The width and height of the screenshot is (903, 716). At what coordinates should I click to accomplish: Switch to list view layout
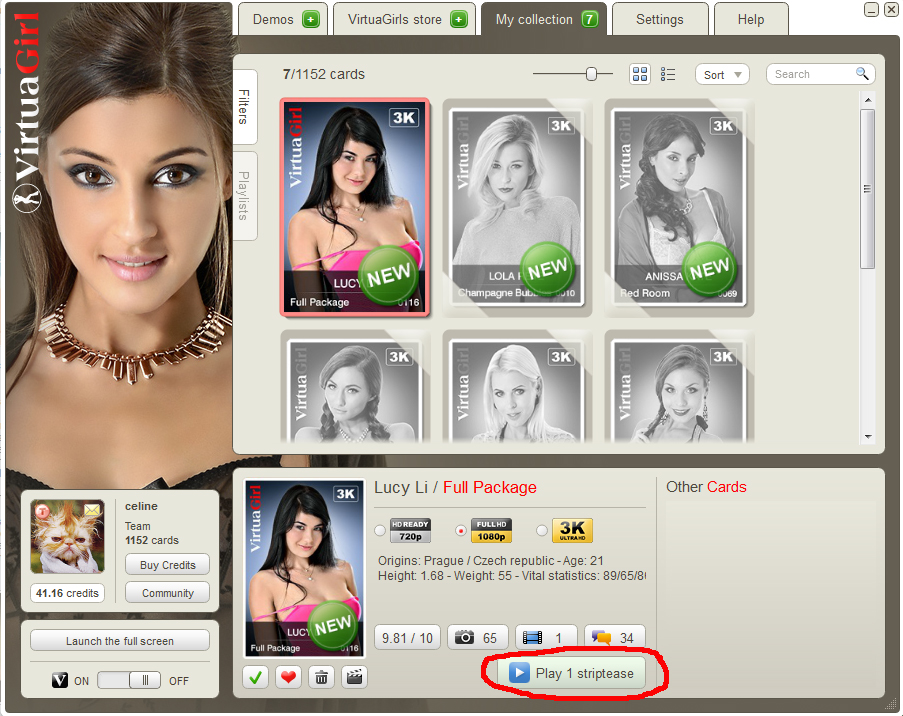tap(668, 74)
